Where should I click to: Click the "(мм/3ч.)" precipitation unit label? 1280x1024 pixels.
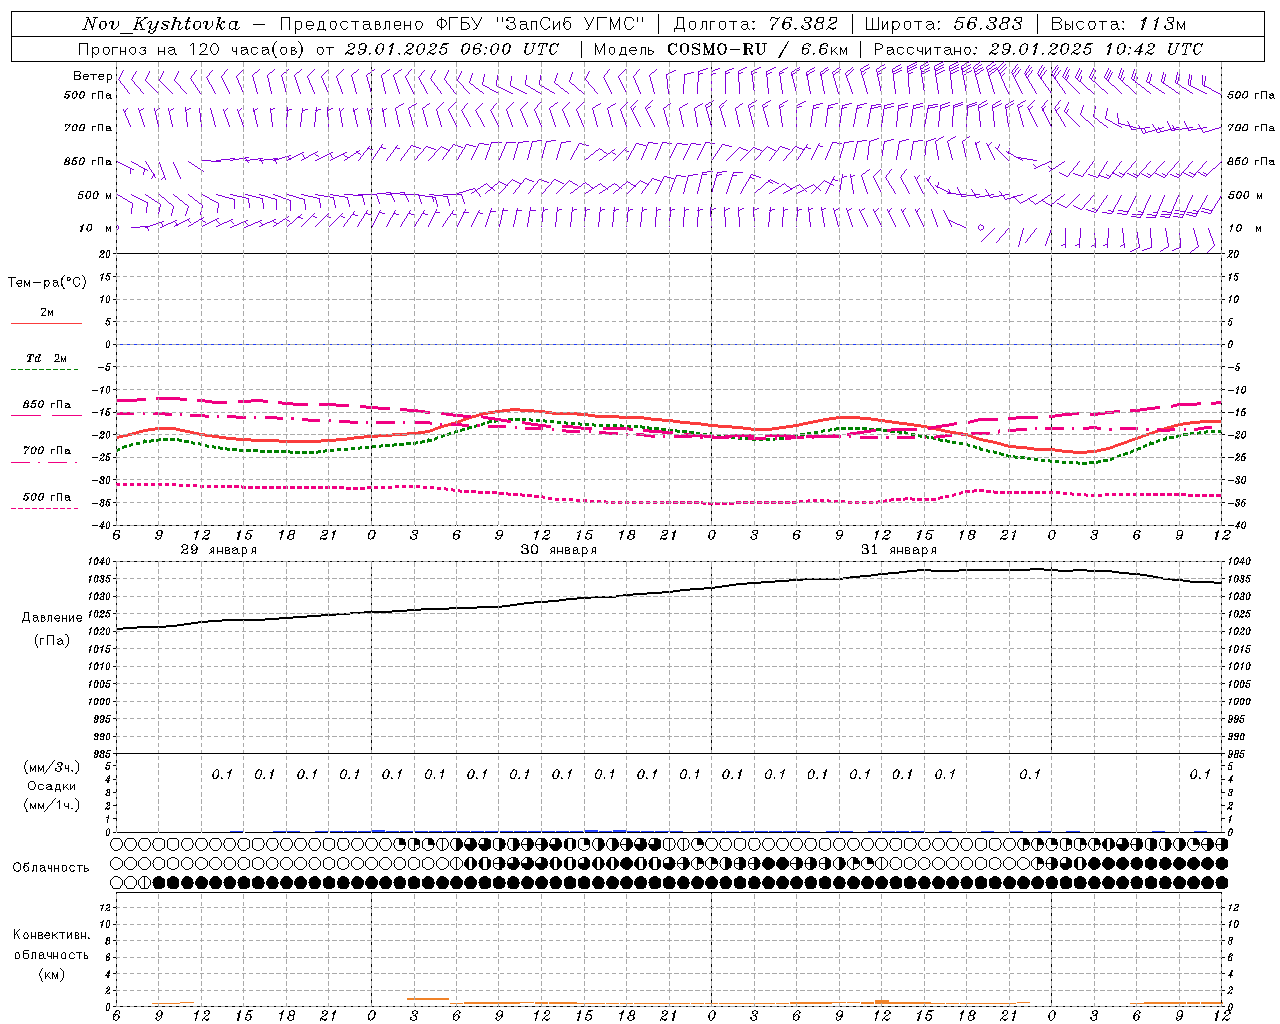[52, 767]
